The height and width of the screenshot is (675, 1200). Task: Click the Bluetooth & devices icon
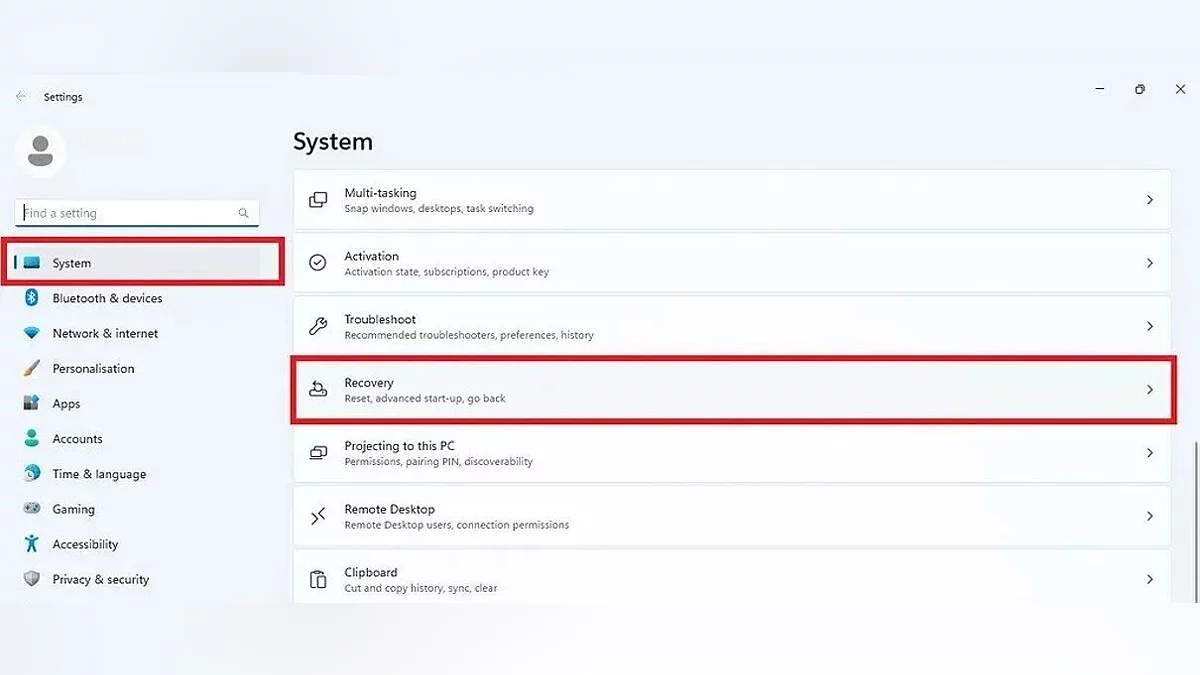(32, 298)
